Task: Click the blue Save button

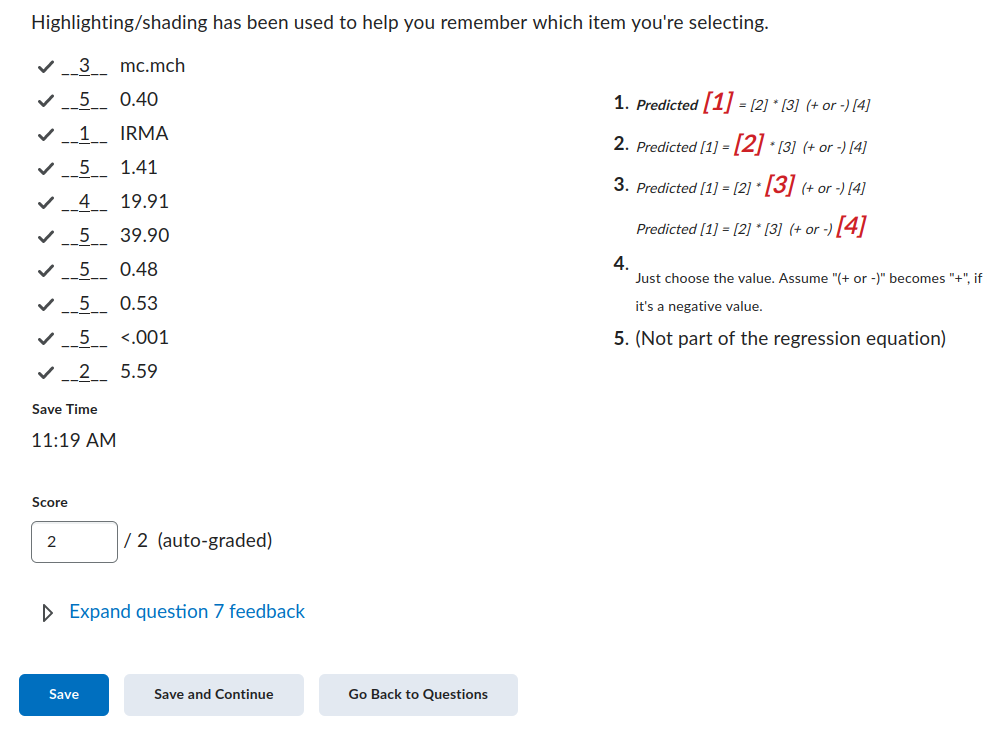Action: (x=64, y=695)
